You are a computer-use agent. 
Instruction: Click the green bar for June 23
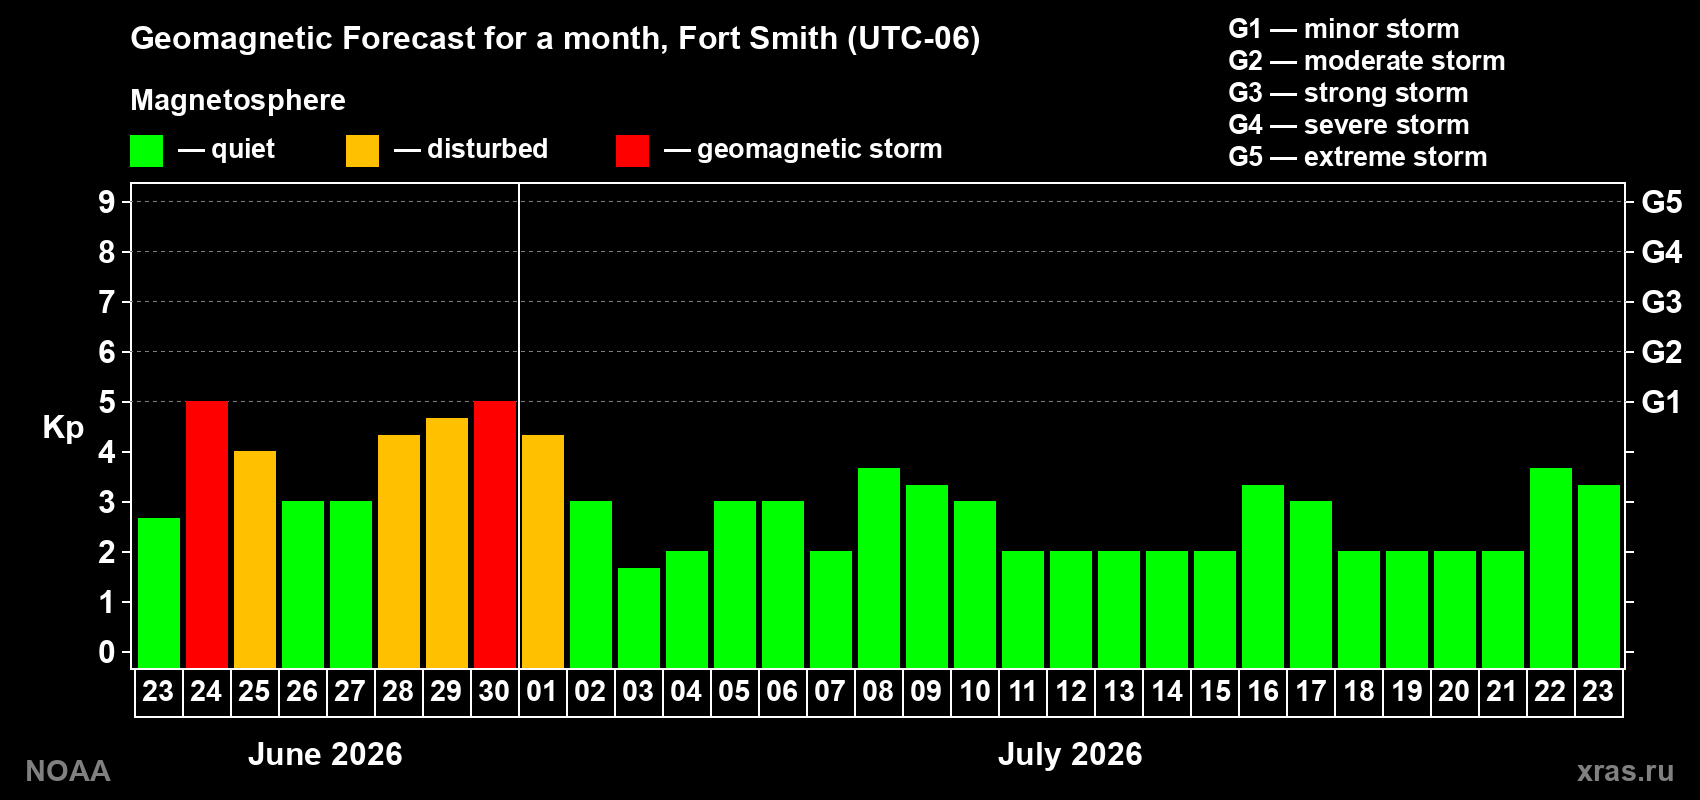[159, 593]
